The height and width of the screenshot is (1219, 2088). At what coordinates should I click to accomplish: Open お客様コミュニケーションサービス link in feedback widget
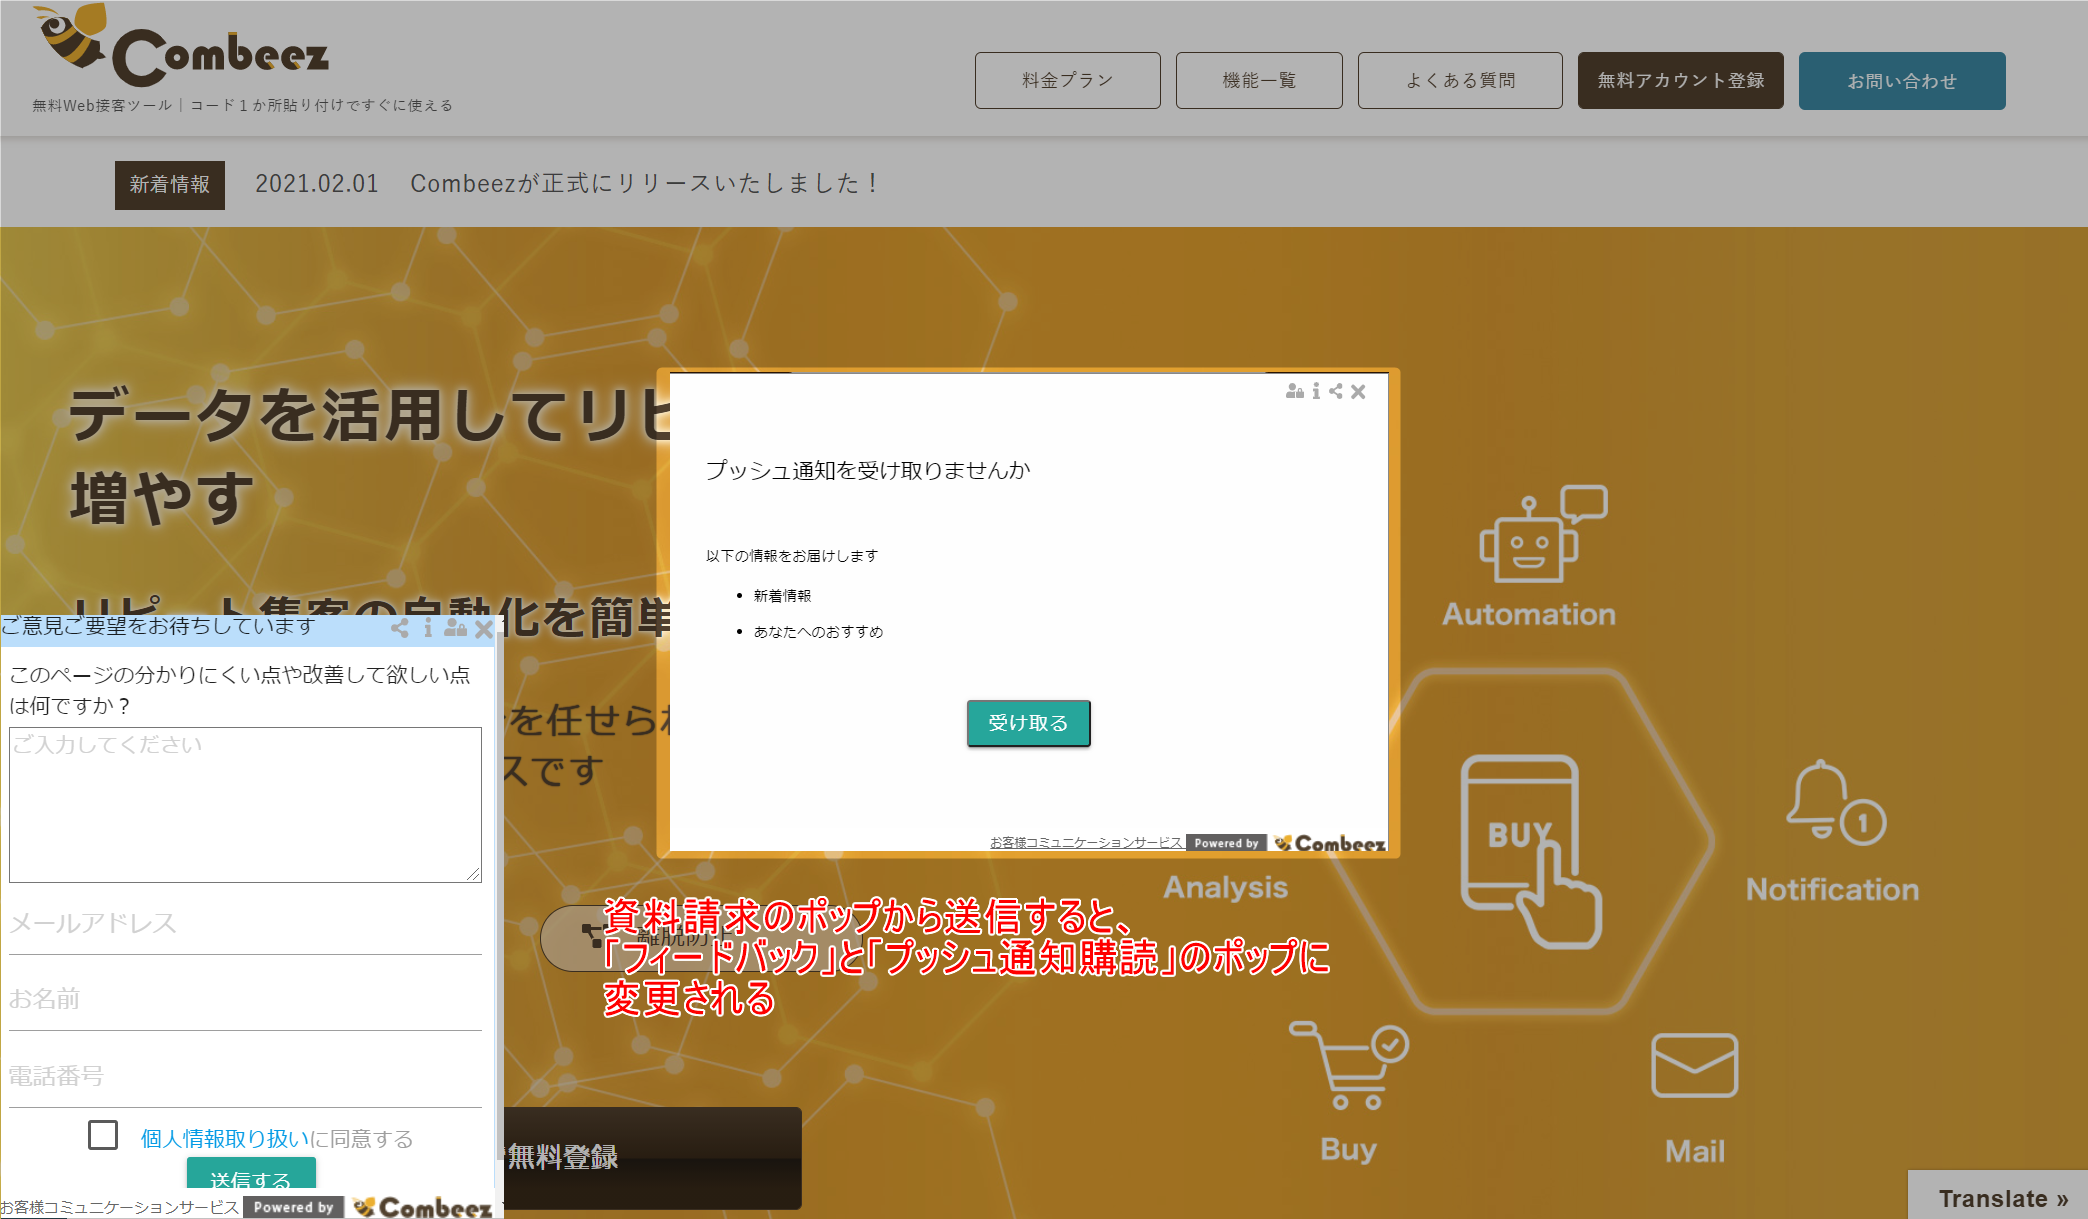click(119, 1207)
